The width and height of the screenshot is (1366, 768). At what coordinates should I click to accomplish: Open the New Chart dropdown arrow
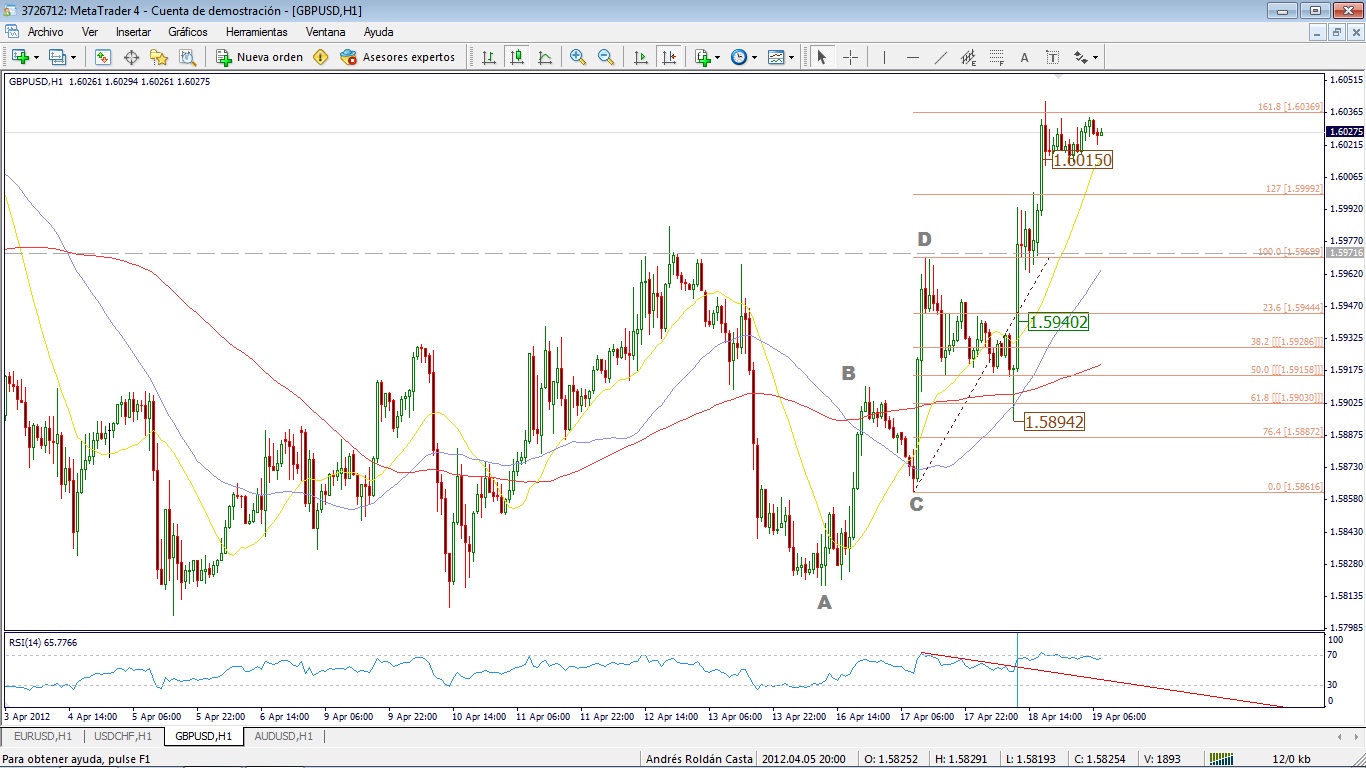(36, 57)
